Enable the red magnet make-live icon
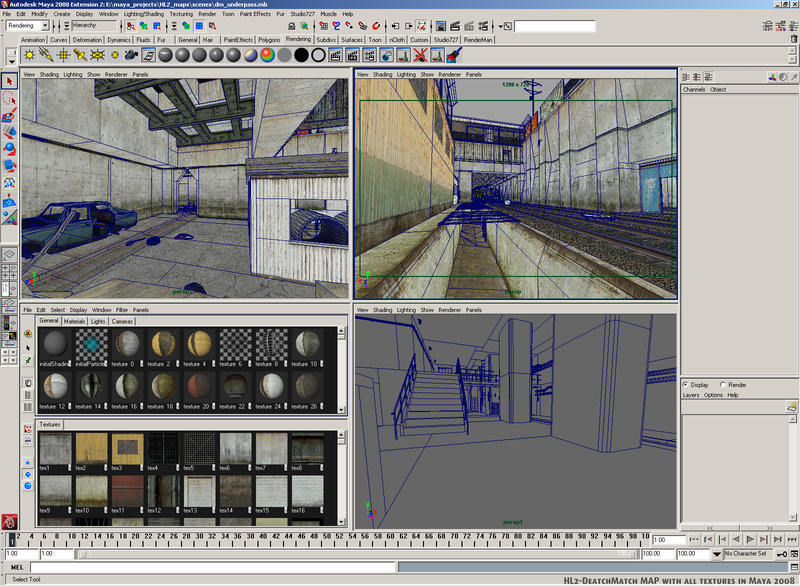 376,26
